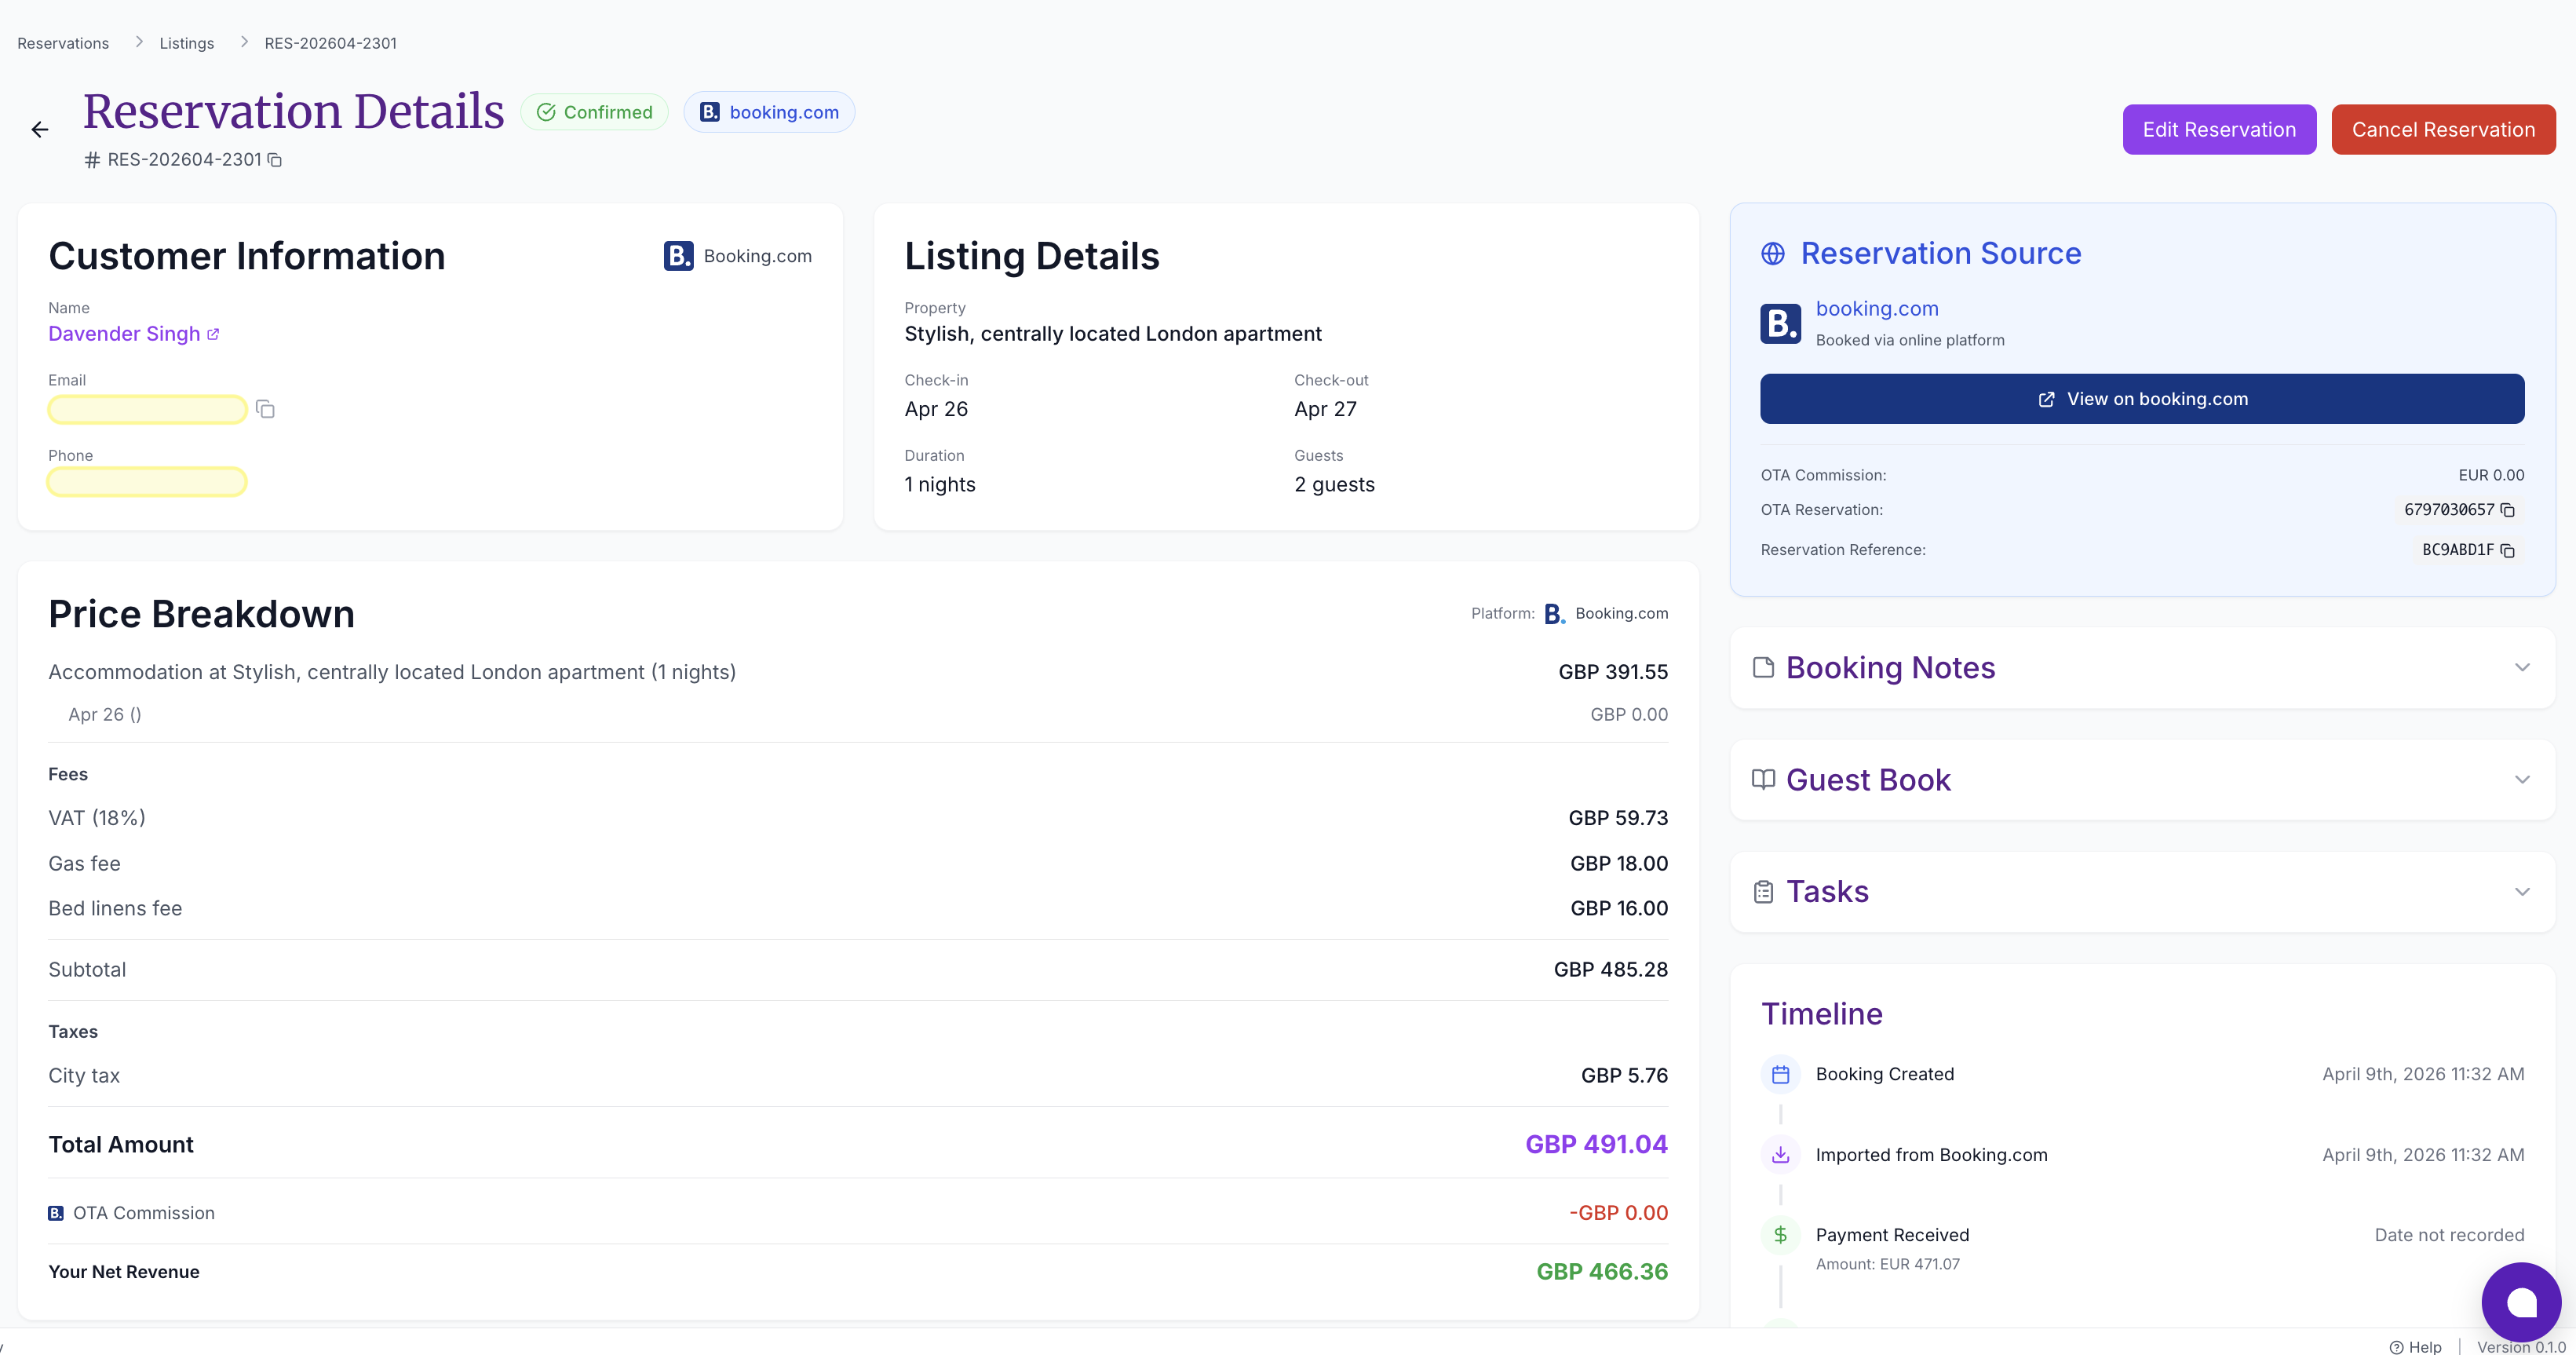2576x1355 pixels.
Task: Click the Confirmed status badge
Action: (595, 112)
